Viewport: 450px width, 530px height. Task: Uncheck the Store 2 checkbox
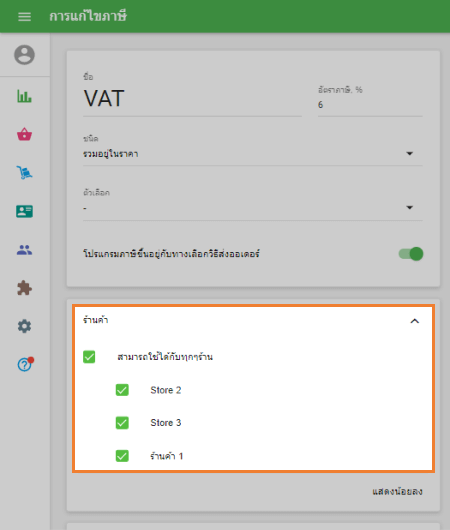pos(122,390)
